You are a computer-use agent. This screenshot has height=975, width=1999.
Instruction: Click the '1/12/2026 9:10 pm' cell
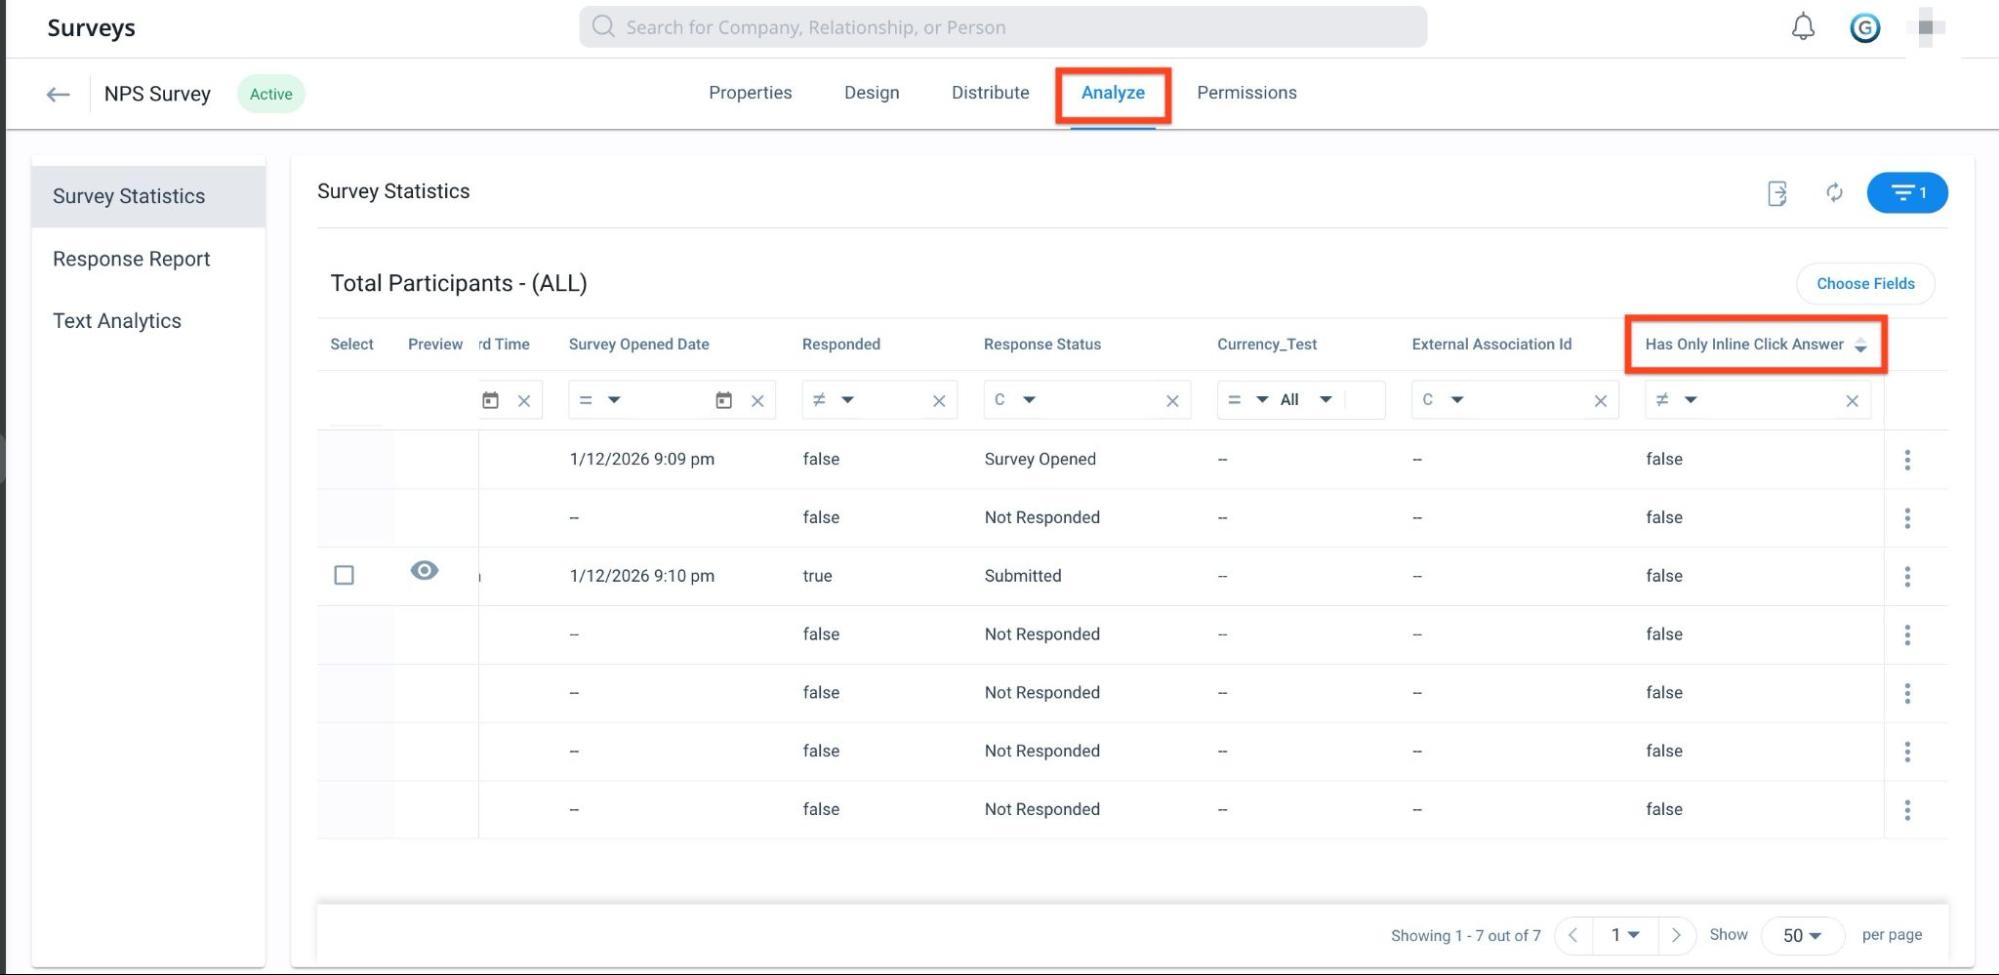tap(642, 576)
